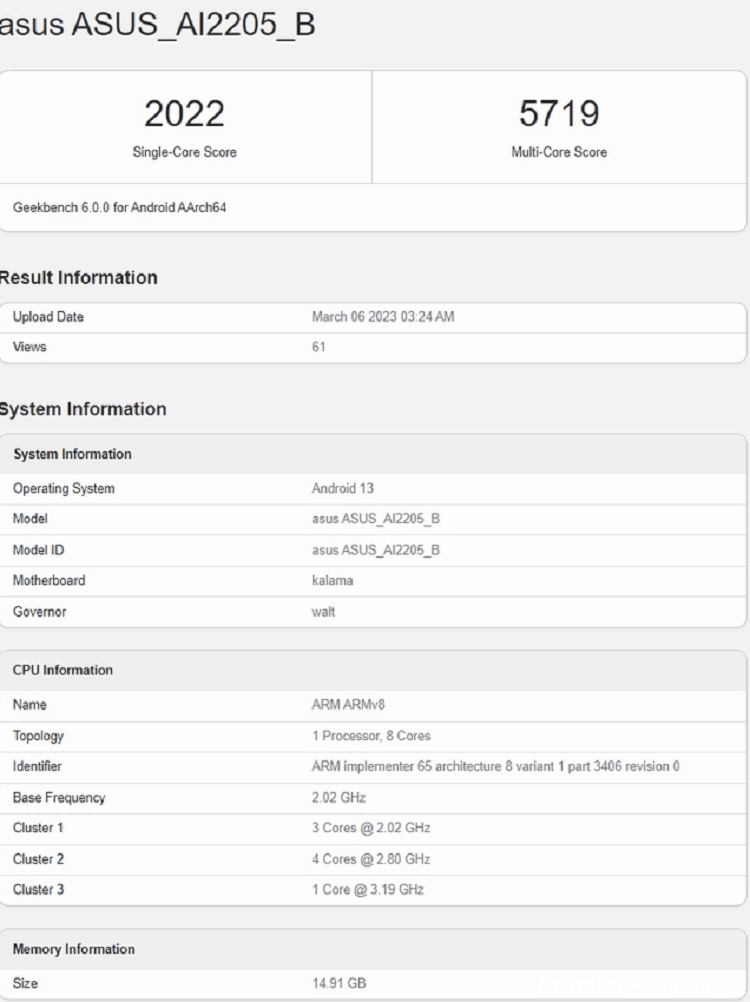Select the Motherboard kalama value

332,580
